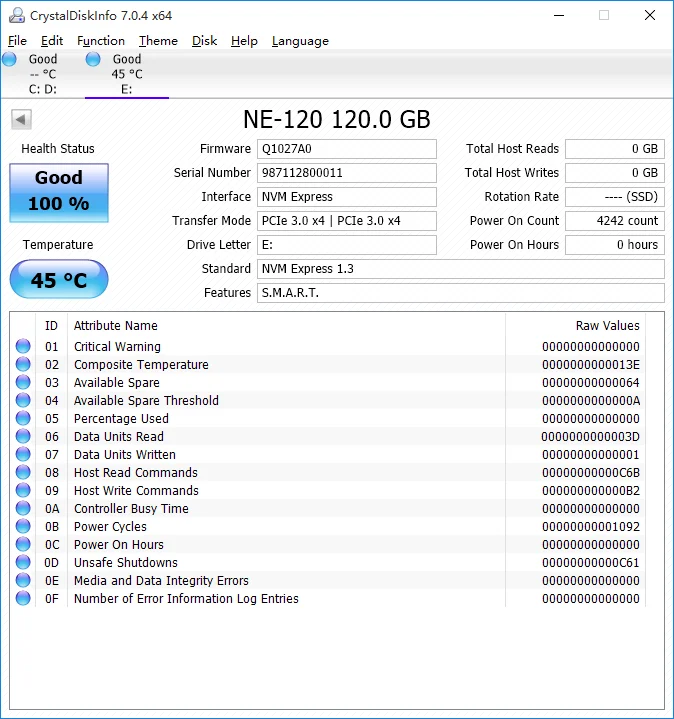Viewport: 674px width, 719px height.
Task: Click raw value 000000000C61
Action: click(591, 563)
